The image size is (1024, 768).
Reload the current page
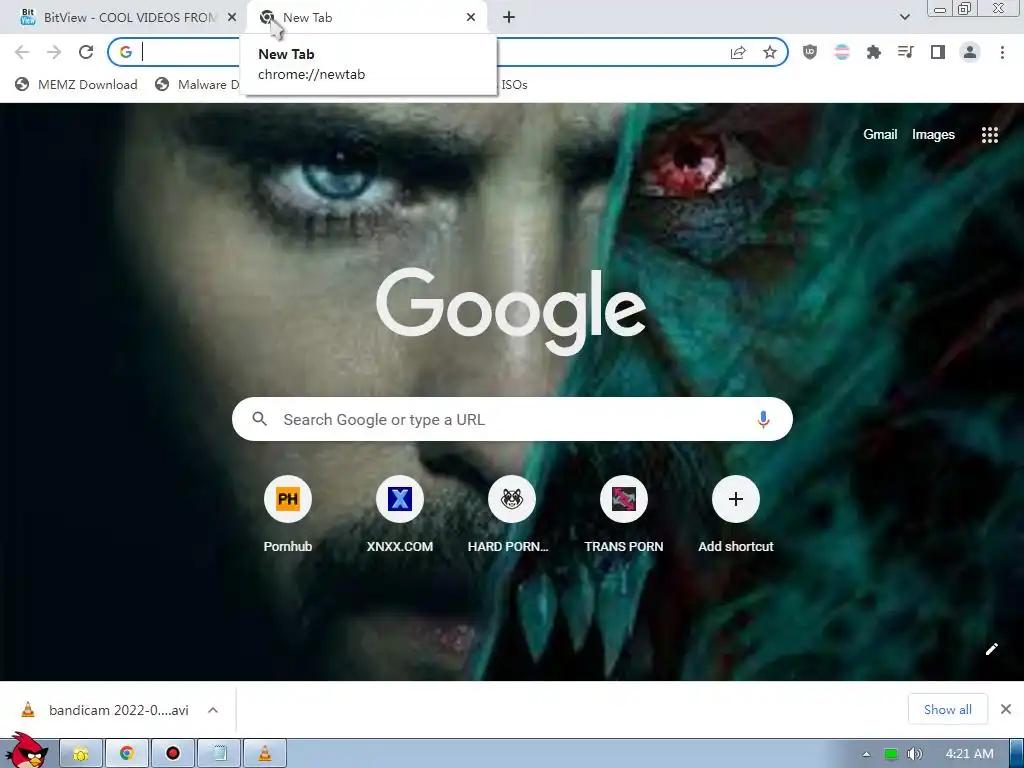86,52
